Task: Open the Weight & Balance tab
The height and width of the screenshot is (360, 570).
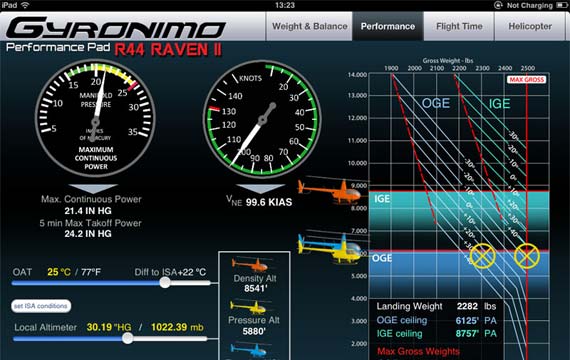Action: 309,26
